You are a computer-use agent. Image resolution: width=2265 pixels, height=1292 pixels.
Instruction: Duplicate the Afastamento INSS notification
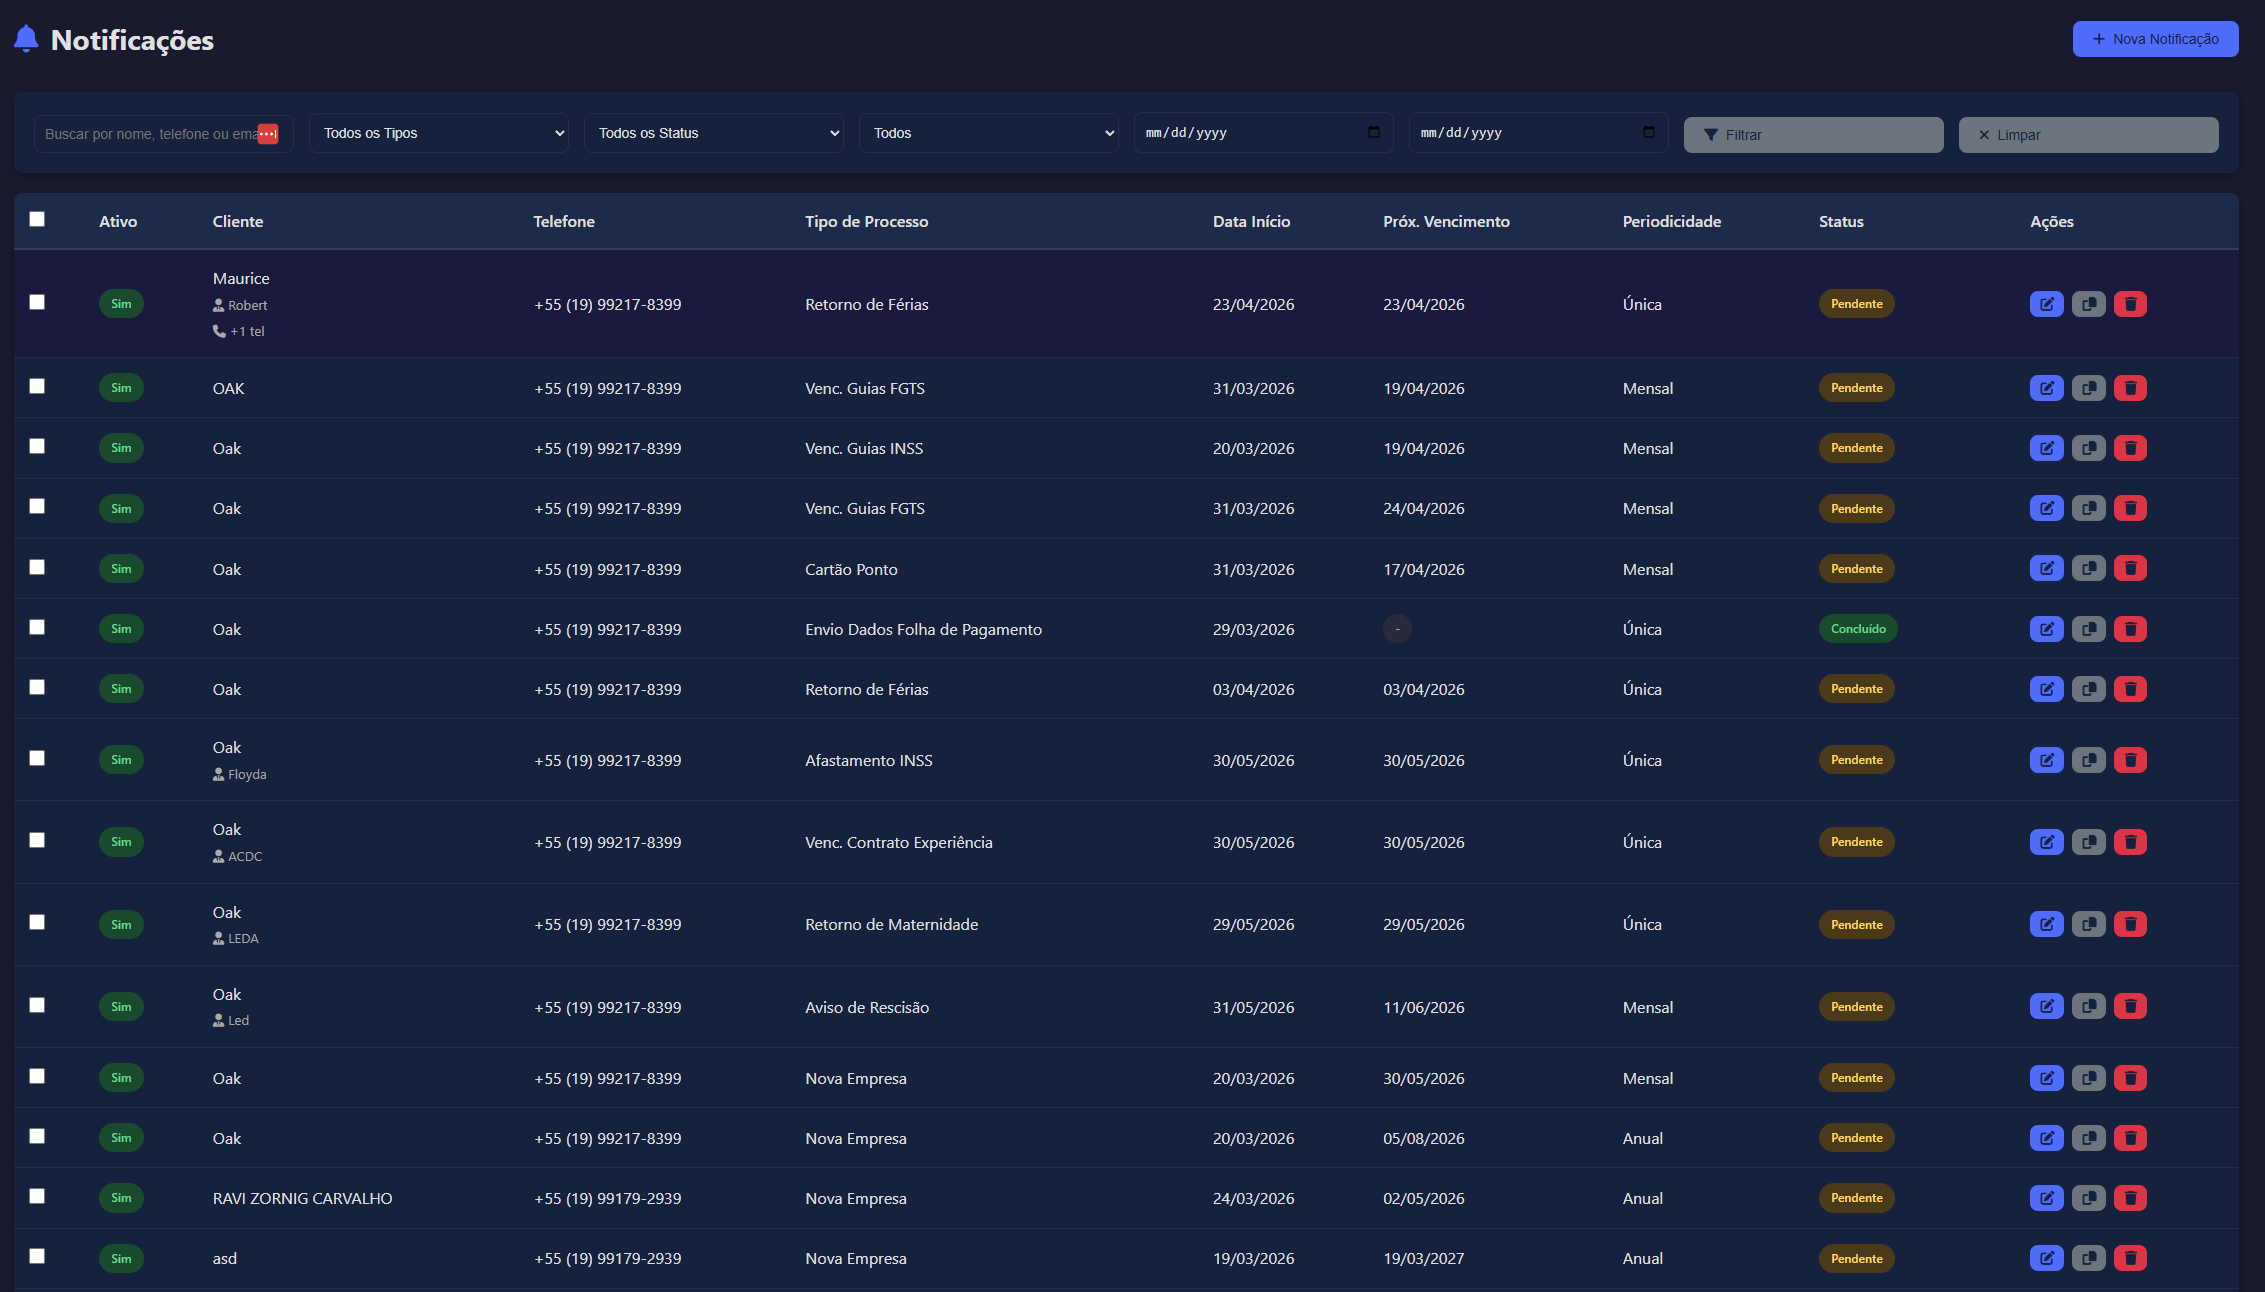point(2088,760)
